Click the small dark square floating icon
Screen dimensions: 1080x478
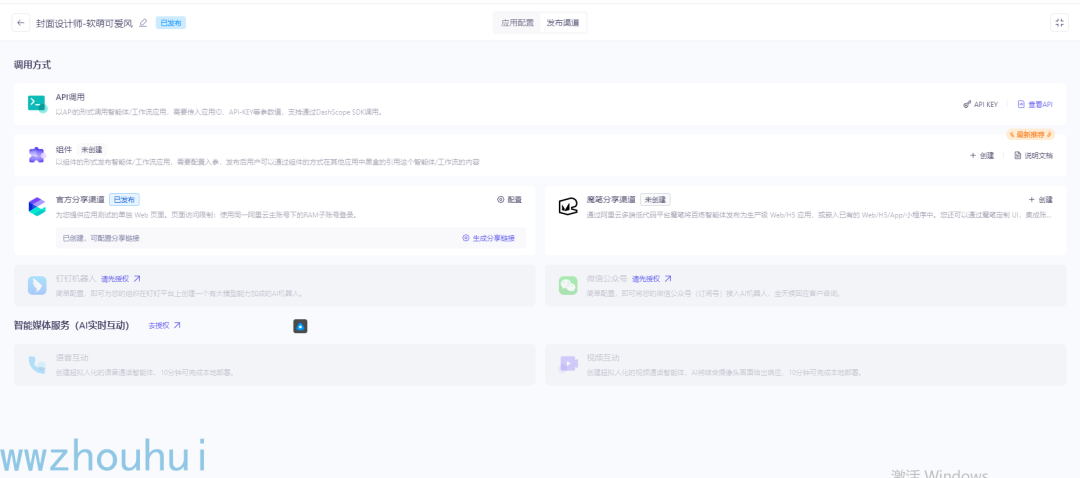point(300,326)
